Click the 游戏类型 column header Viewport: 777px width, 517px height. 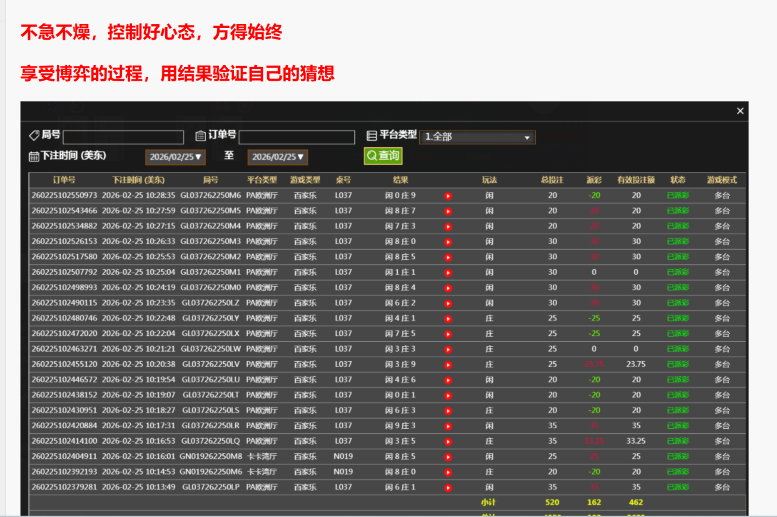pyautogui.click(x=305, y=180)
